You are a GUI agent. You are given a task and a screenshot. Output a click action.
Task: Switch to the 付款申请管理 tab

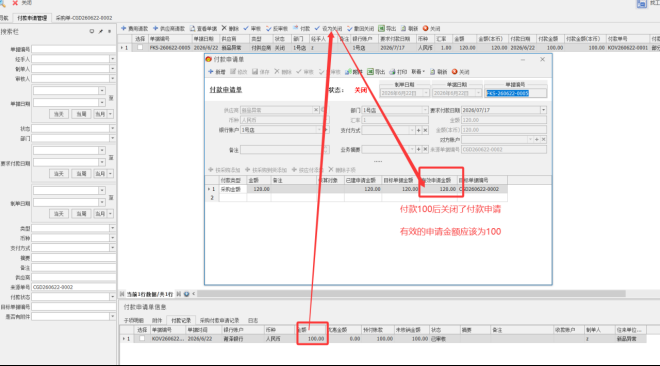point(32,18)
